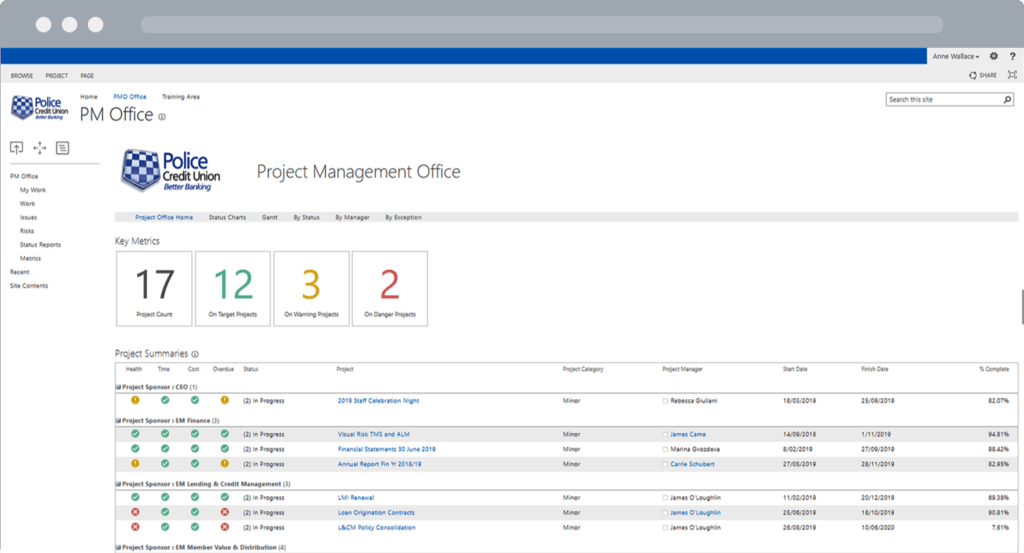1024x553 pixels.
Task: Click the list page icon in sidebar
Action: pyautogui.click(x=62, y=148)
